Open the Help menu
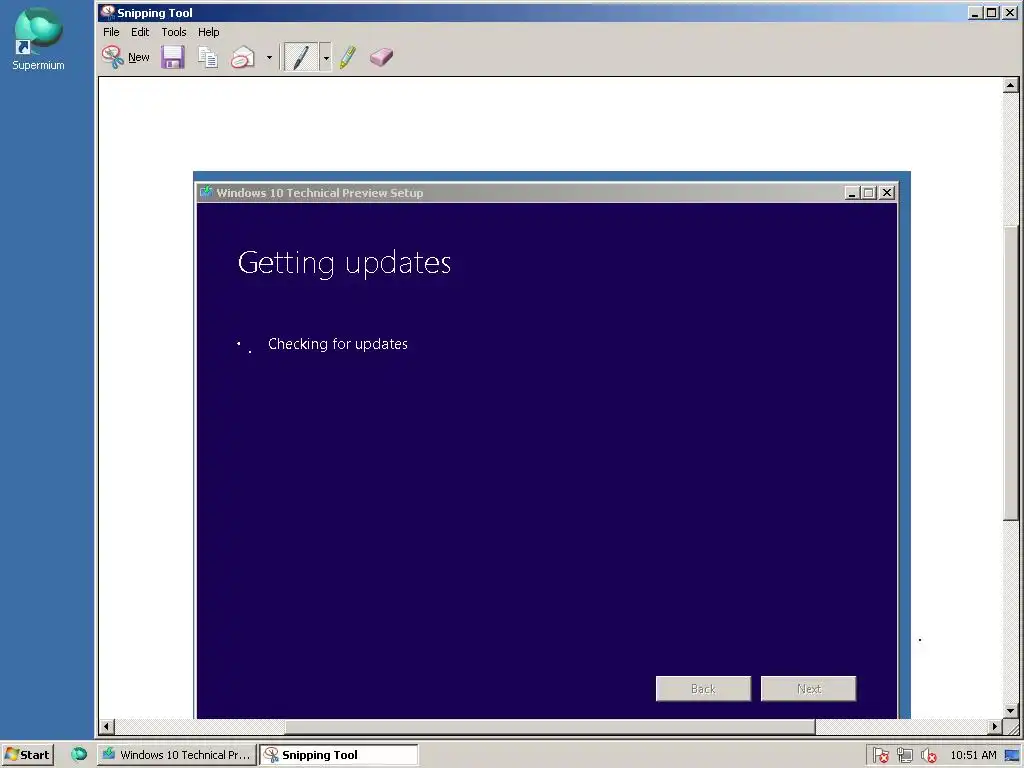The image size is (1024, 768). pyautogui.click(x=208, y=32)
